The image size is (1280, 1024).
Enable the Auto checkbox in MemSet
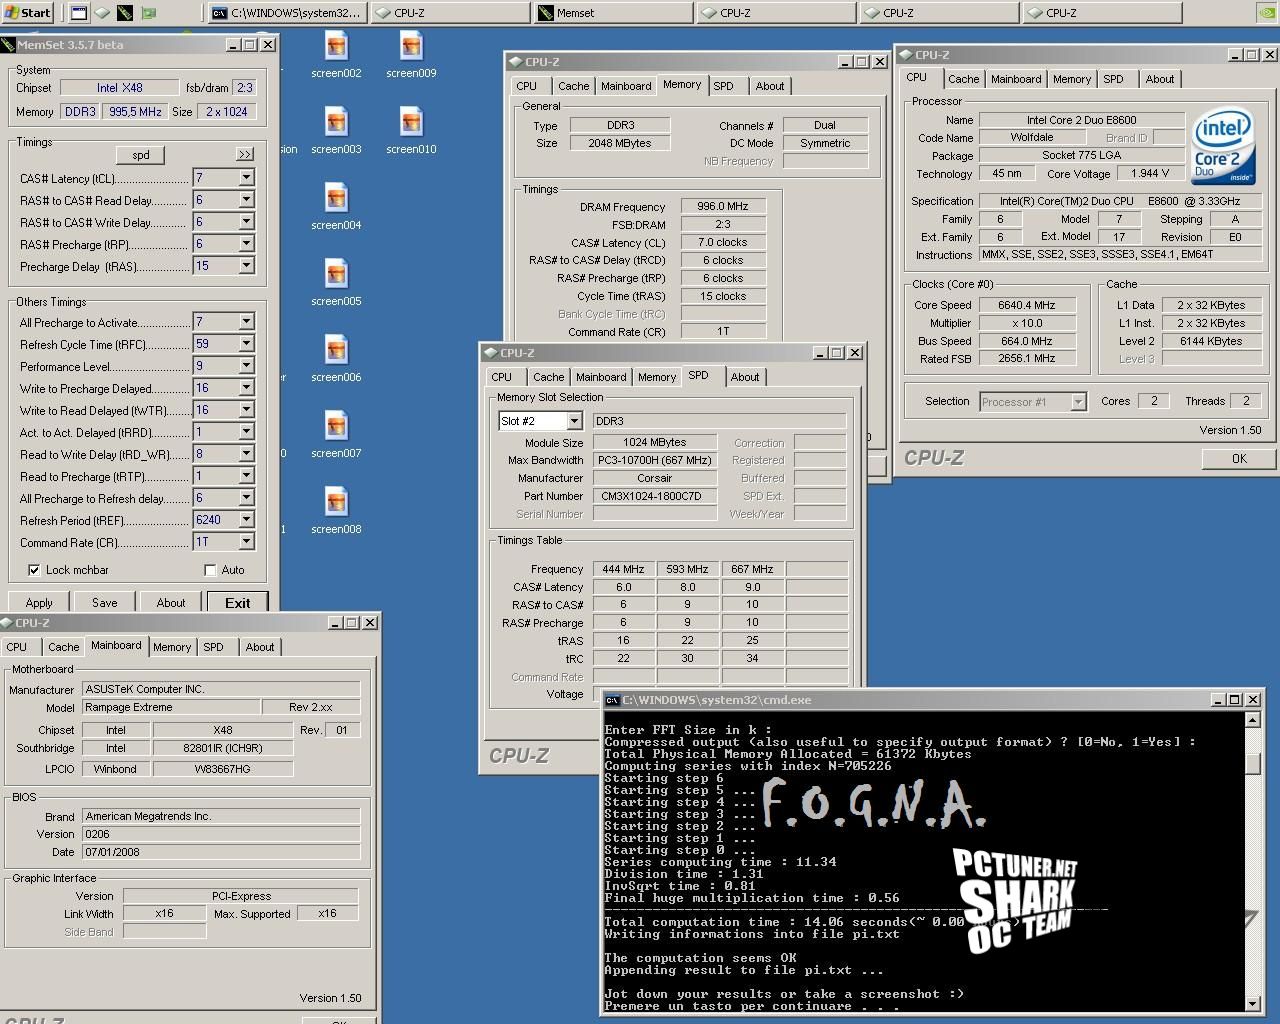click(x=210, y=570)
